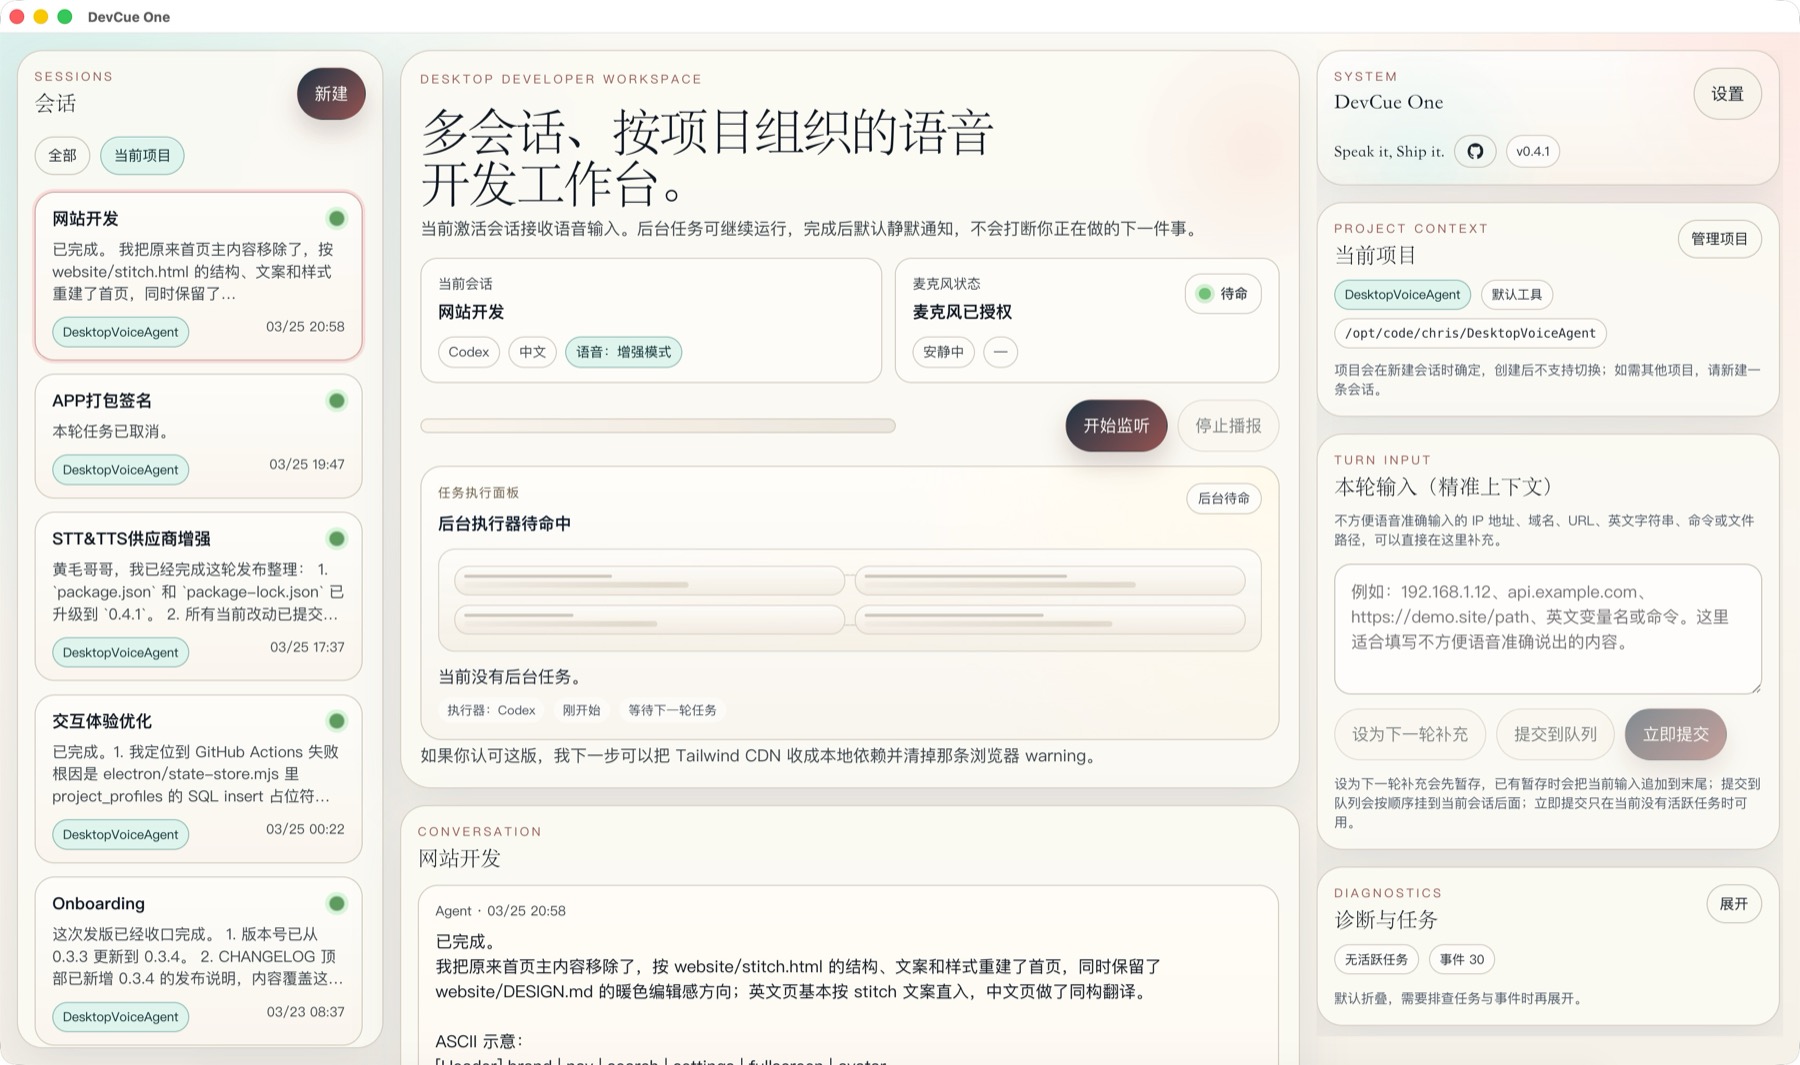Toggle the 当前项目 session filter

(142, 155)
